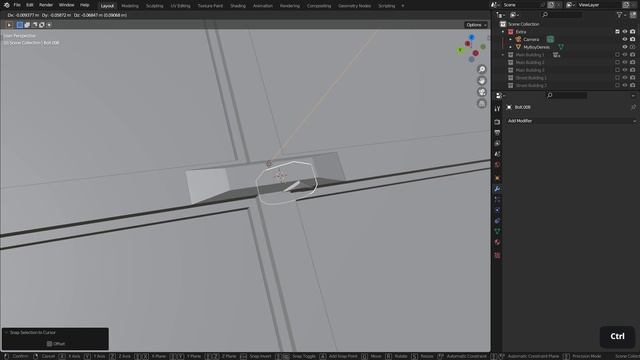Viewport: 640px width, 360px height.
Task: Open the Render properties tab
Action: (x=497, y=122)
